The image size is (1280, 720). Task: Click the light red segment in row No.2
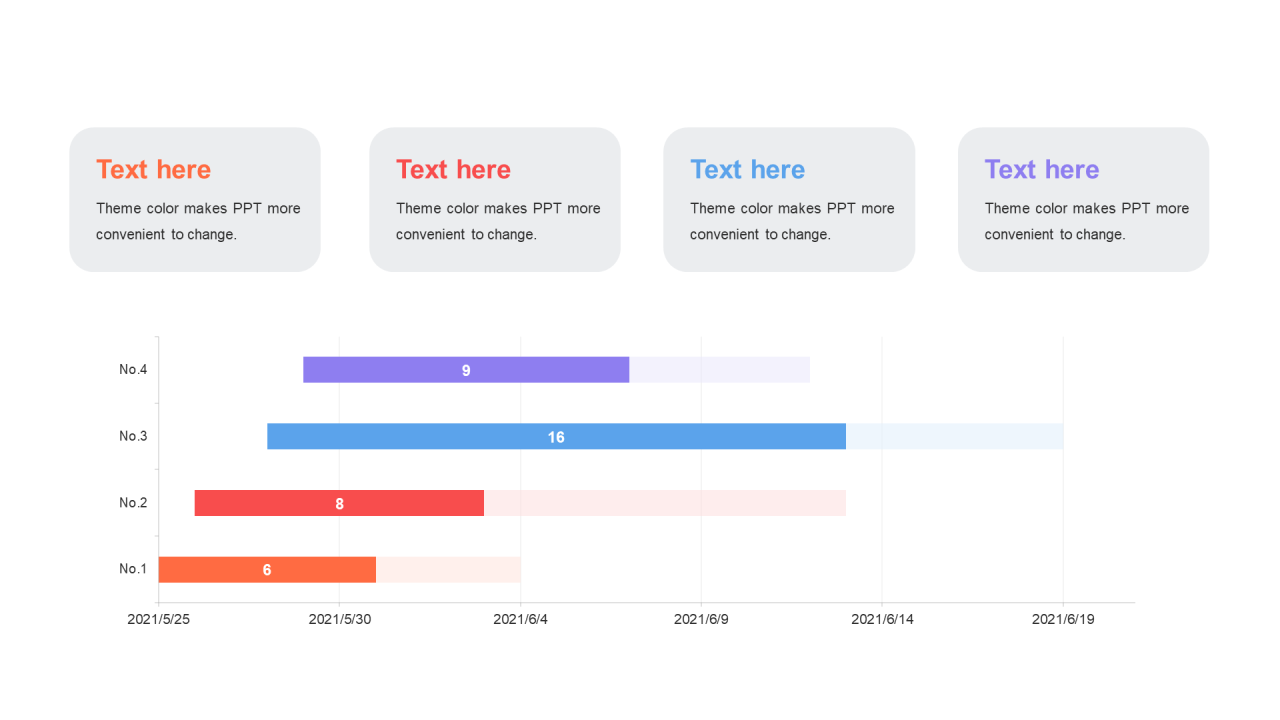tap(664, 503)
